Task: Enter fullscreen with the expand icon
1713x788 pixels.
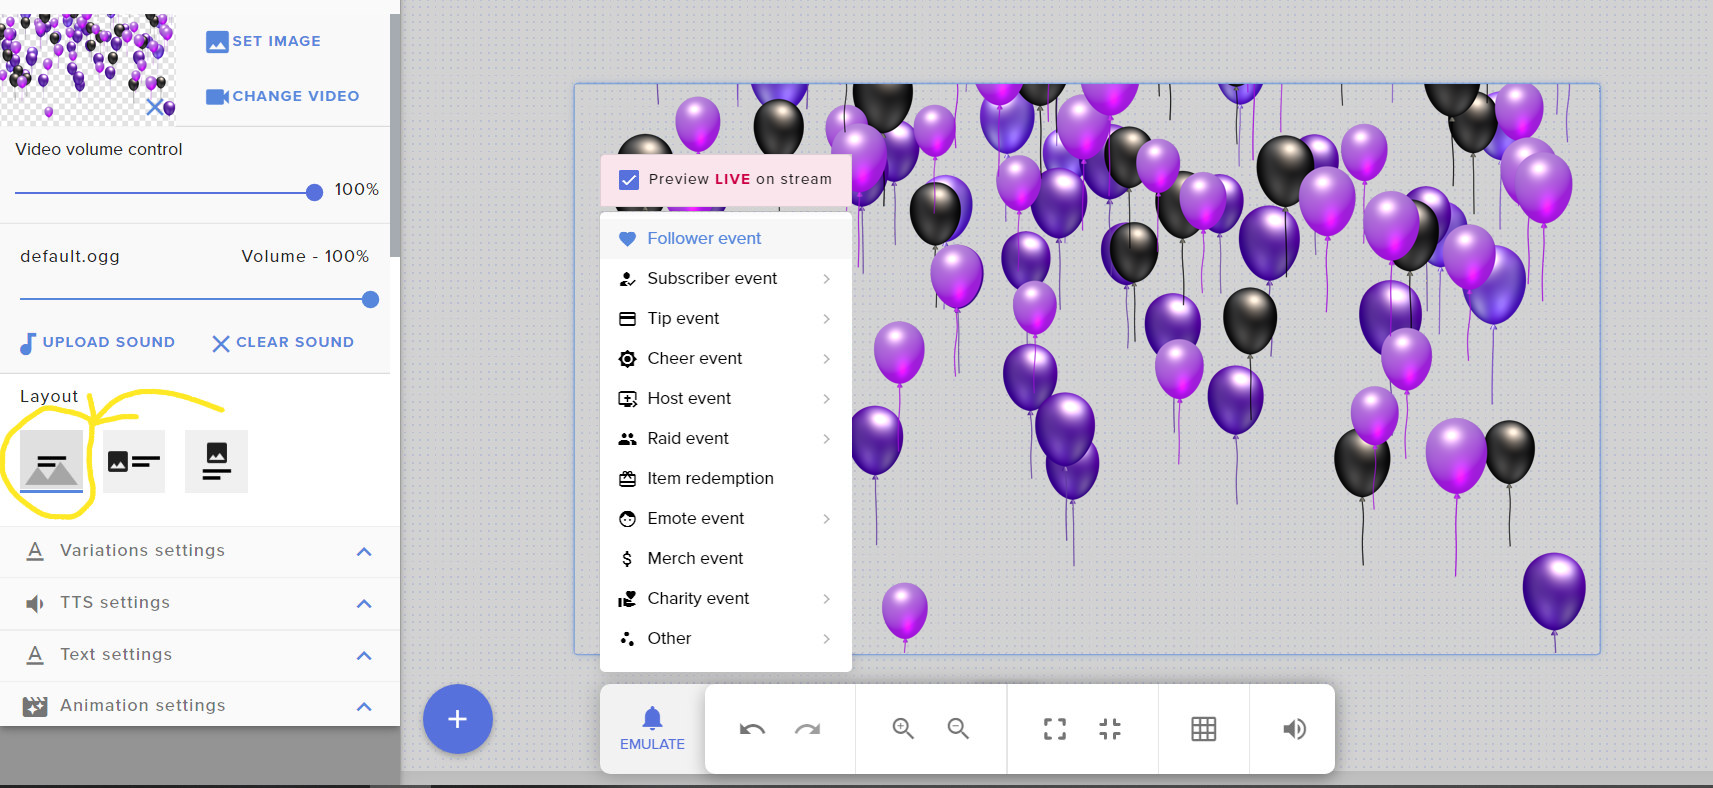Action: [x=1055, y=729]
